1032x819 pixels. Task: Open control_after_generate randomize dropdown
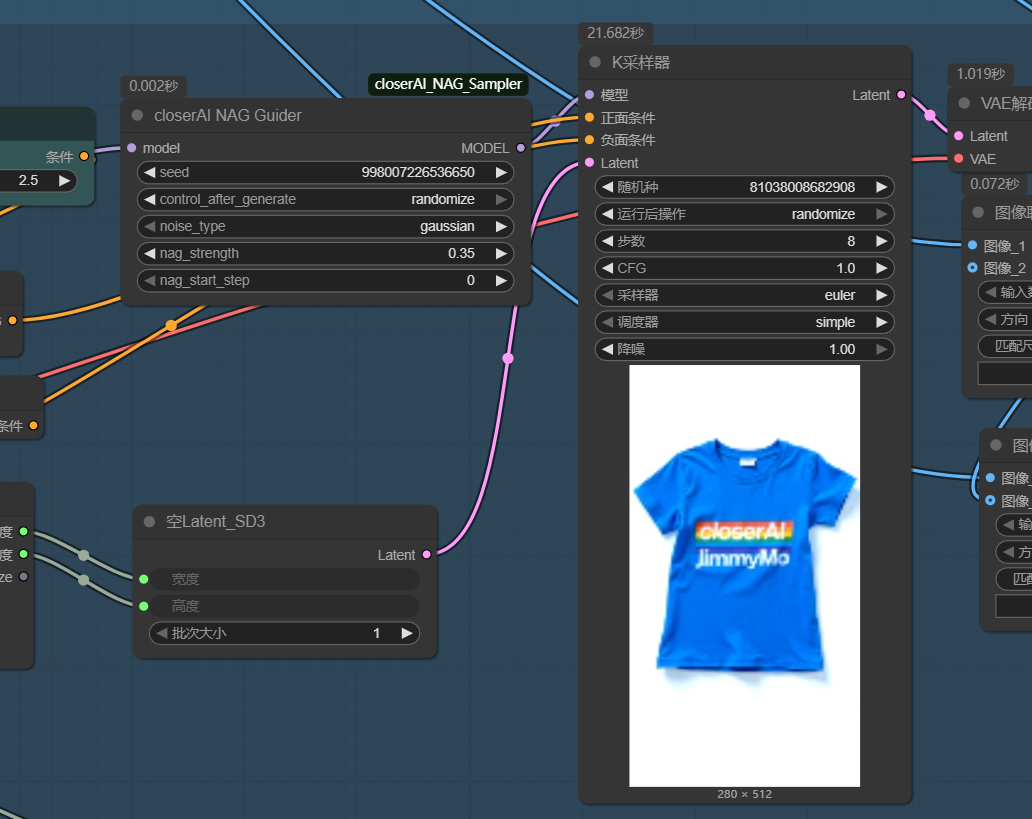click(x=325, y=199)
